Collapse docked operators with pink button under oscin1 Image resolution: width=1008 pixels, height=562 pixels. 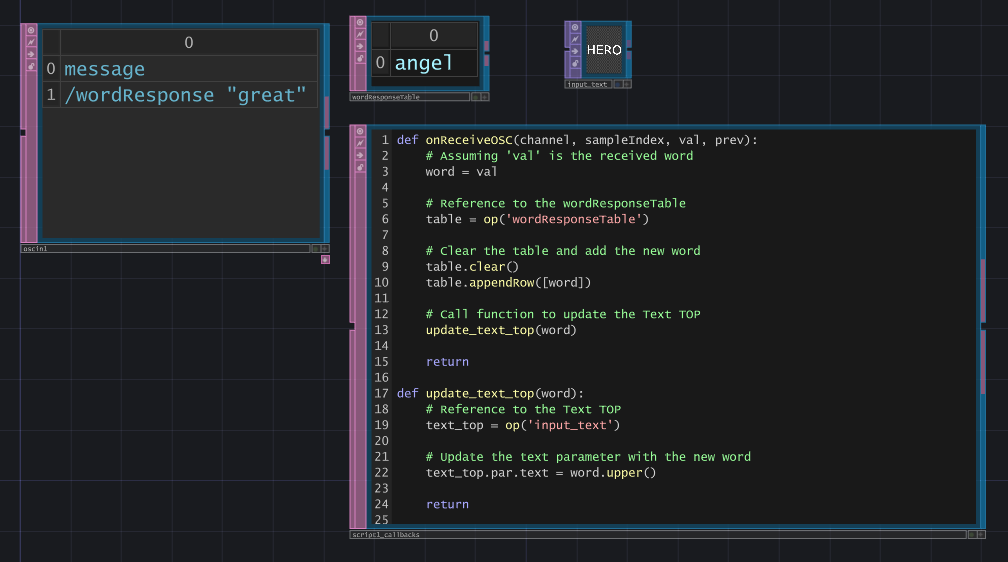coord(325,259)
